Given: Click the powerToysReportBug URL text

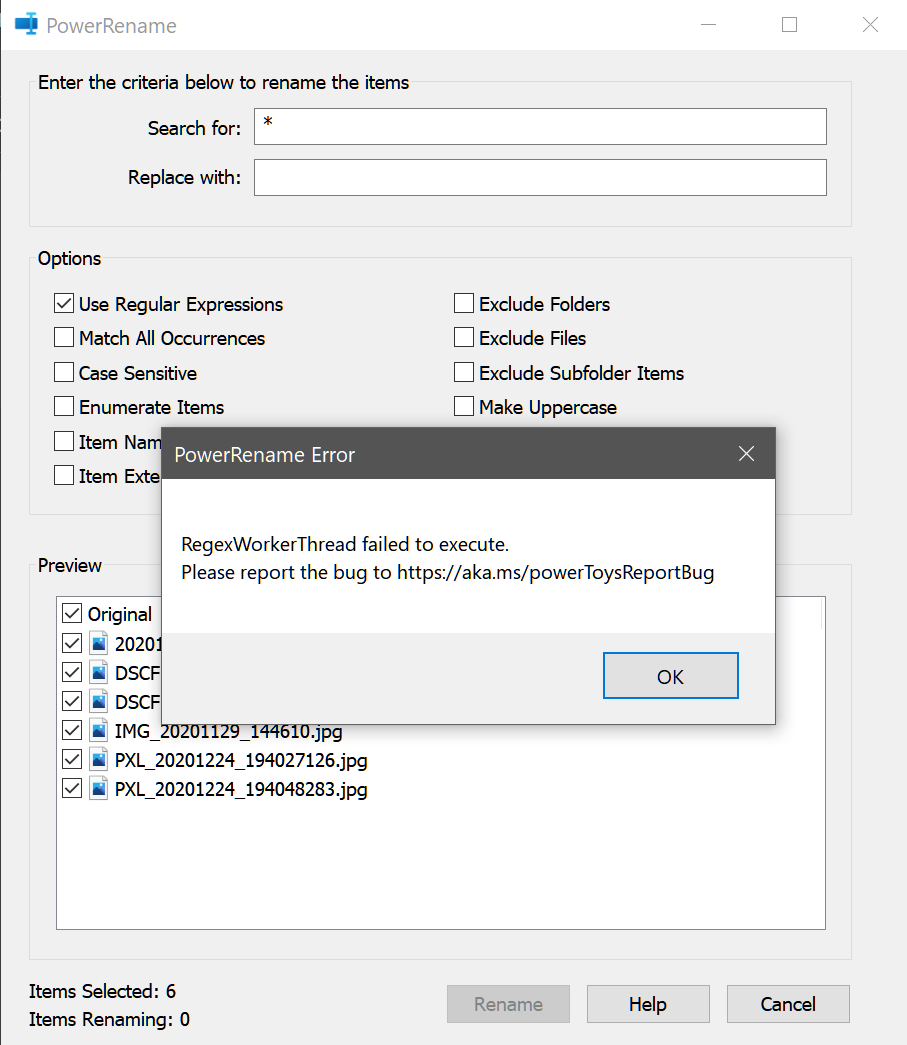Looking at the screenshot, I should [x=556, y=572].
